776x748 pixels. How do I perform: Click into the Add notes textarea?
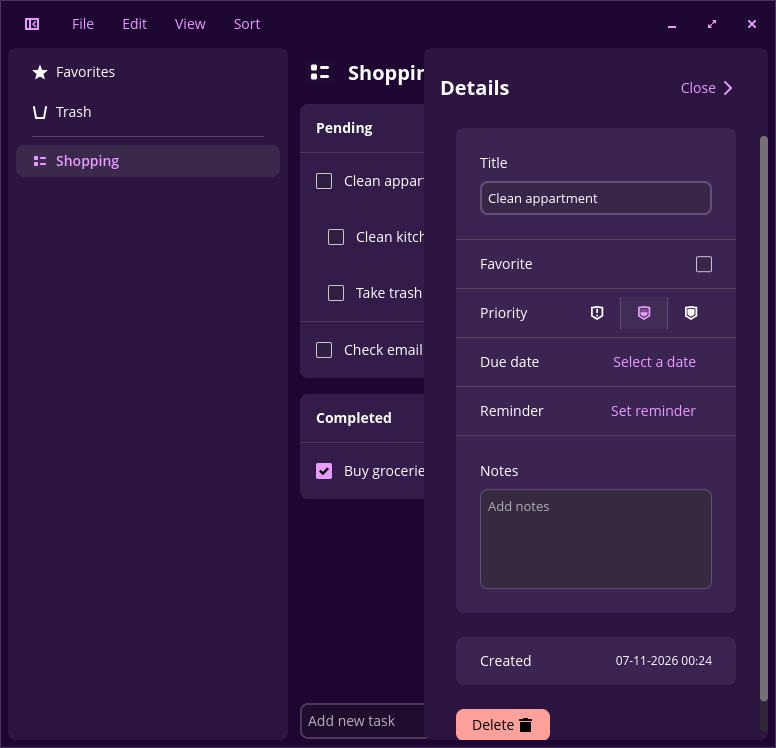[596, 539]
